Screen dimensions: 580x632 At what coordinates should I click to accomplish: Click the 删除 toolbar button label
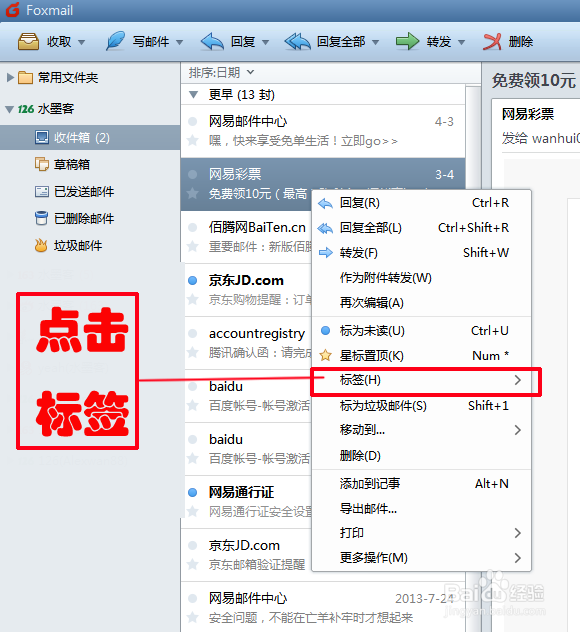520,42
